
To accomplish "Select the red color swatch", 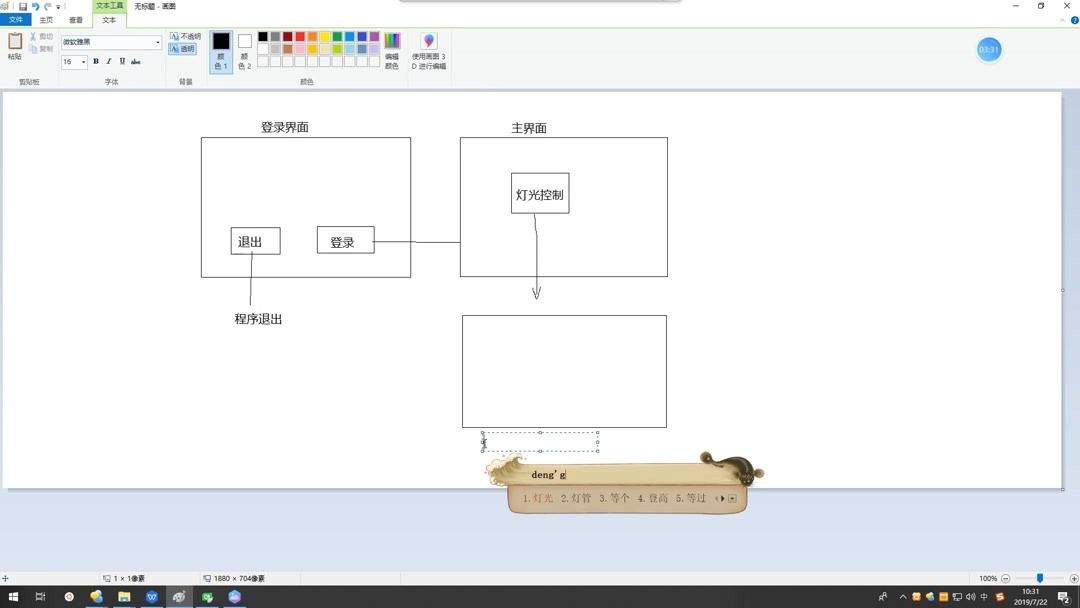I will pyautogui.click(x=300, y=36).
